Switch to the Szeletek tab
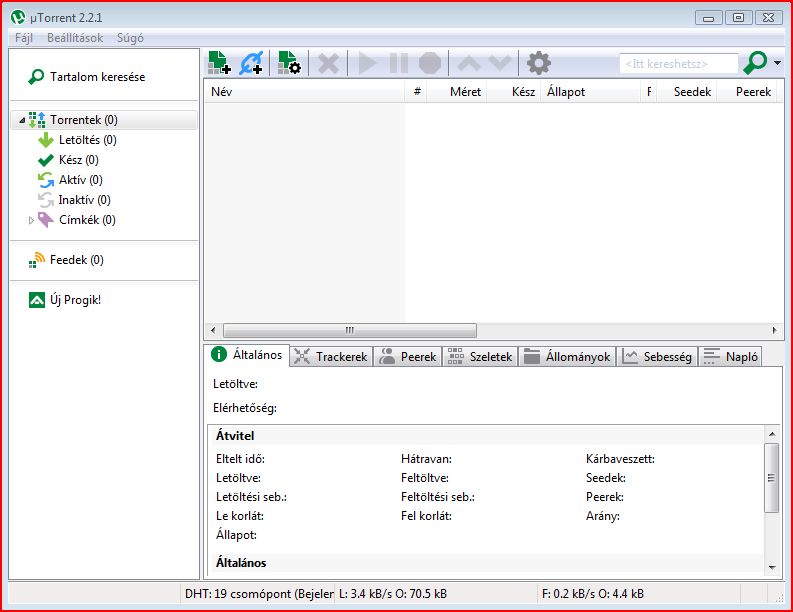793x612 pixels. click(x=480, y=357)
